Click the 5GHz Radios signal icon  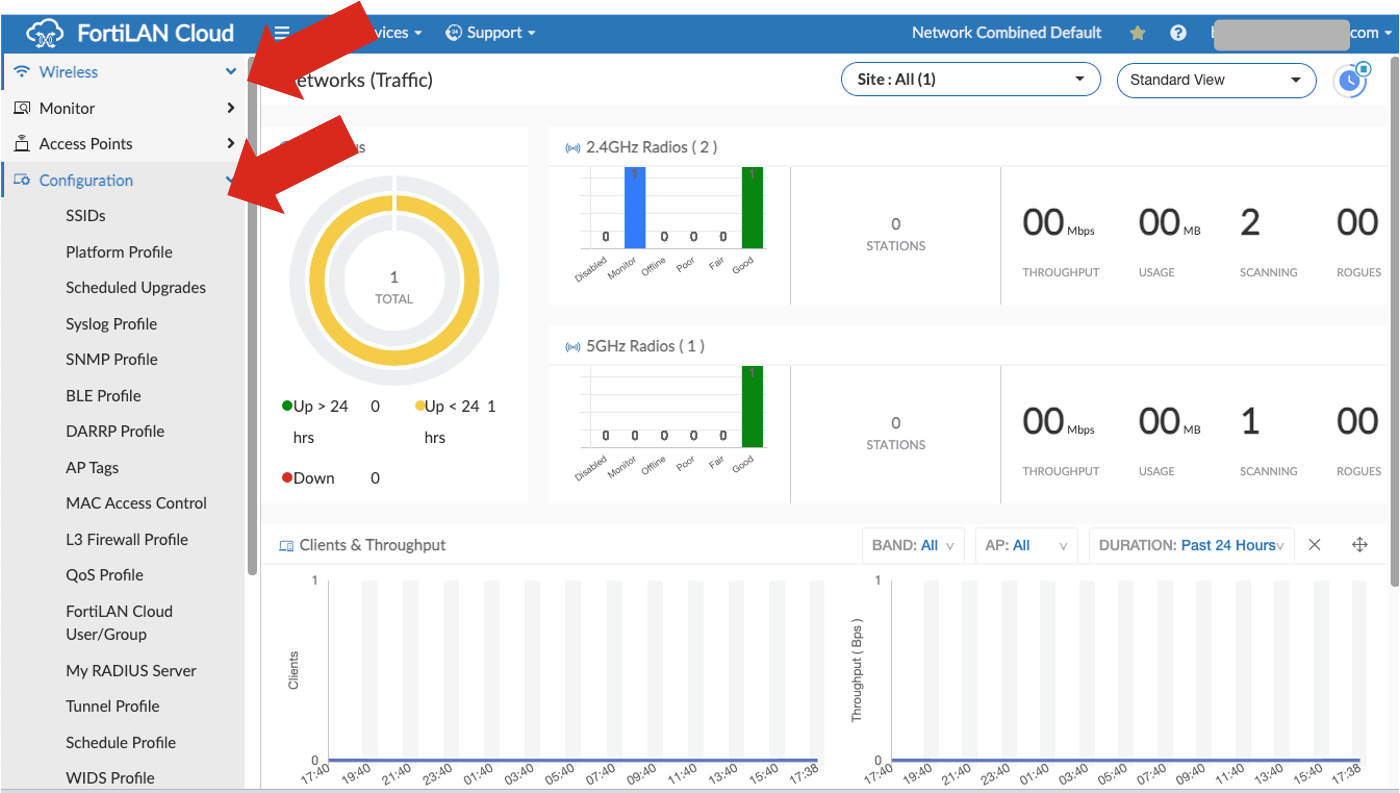573,345
